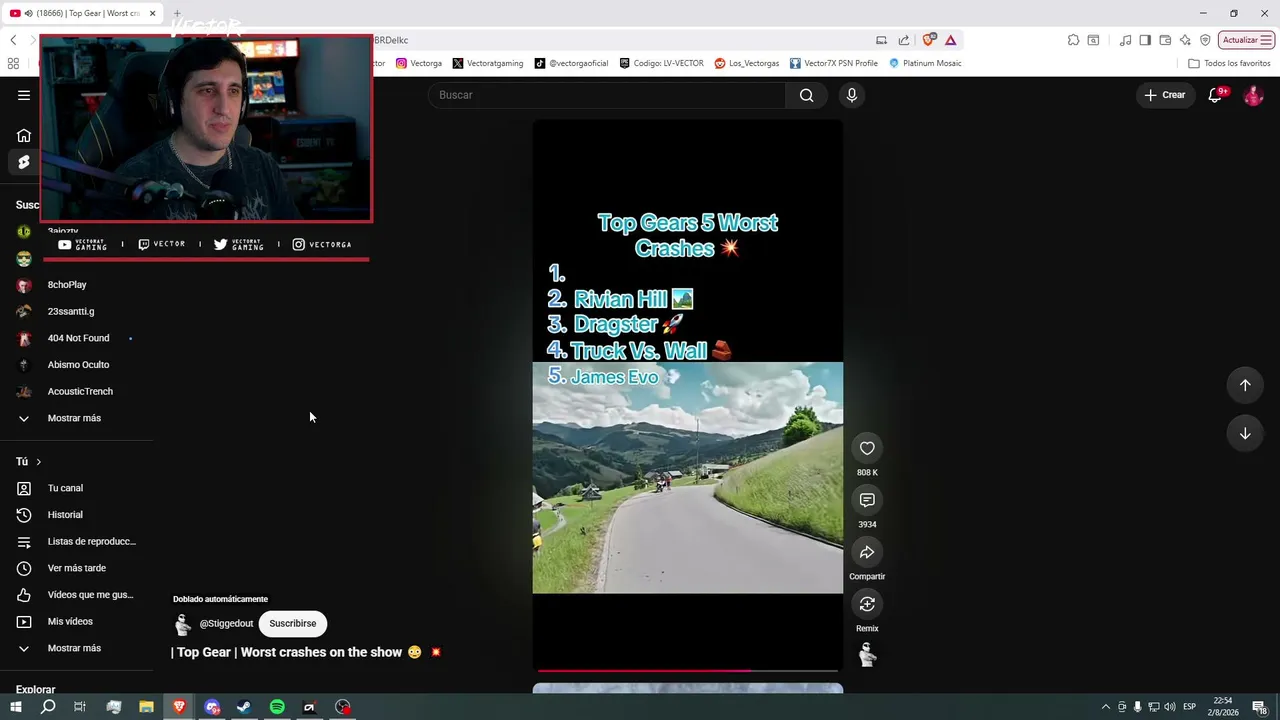Viewport: 1280px width, 720px height.
Task: Show hidden system tray icons
Action: click(x=1105, y=707)
